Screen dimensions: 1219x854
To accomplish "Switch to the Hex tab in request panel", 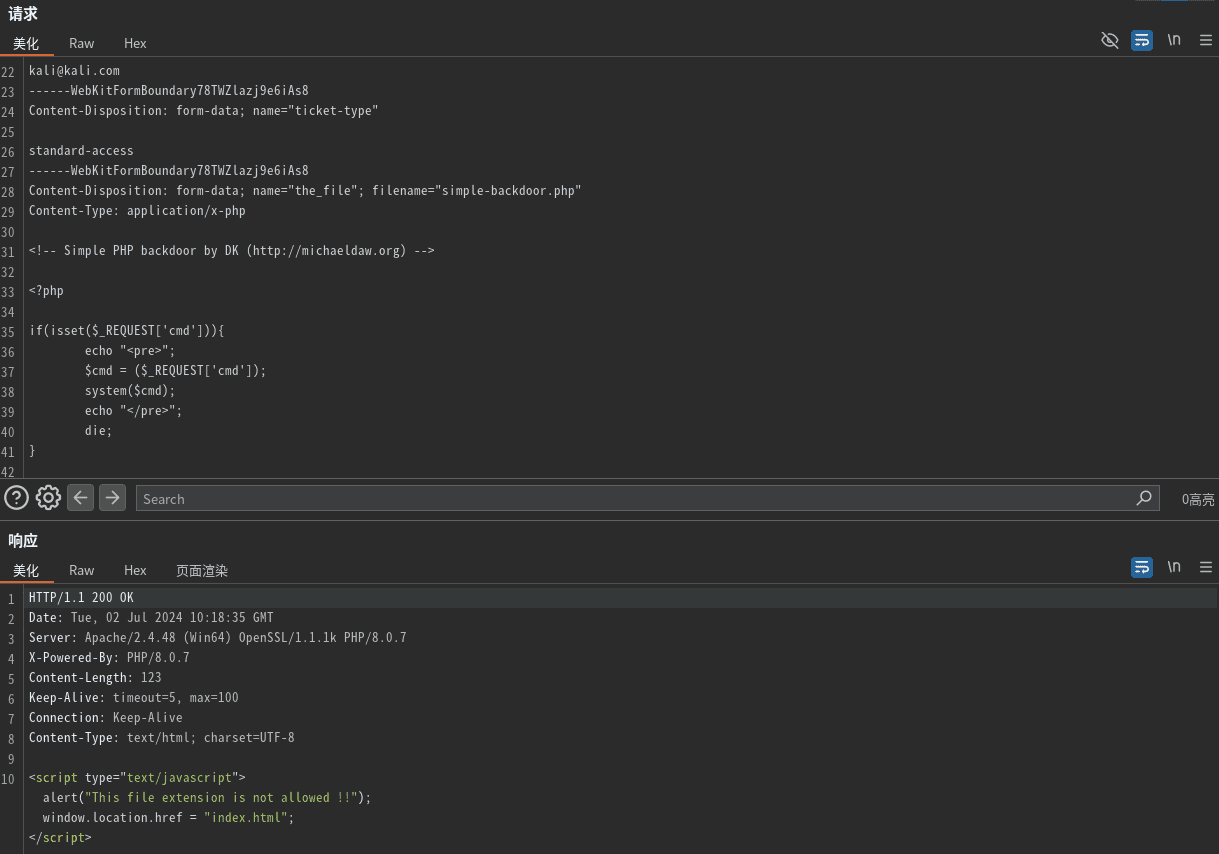I will coord(135,43).
